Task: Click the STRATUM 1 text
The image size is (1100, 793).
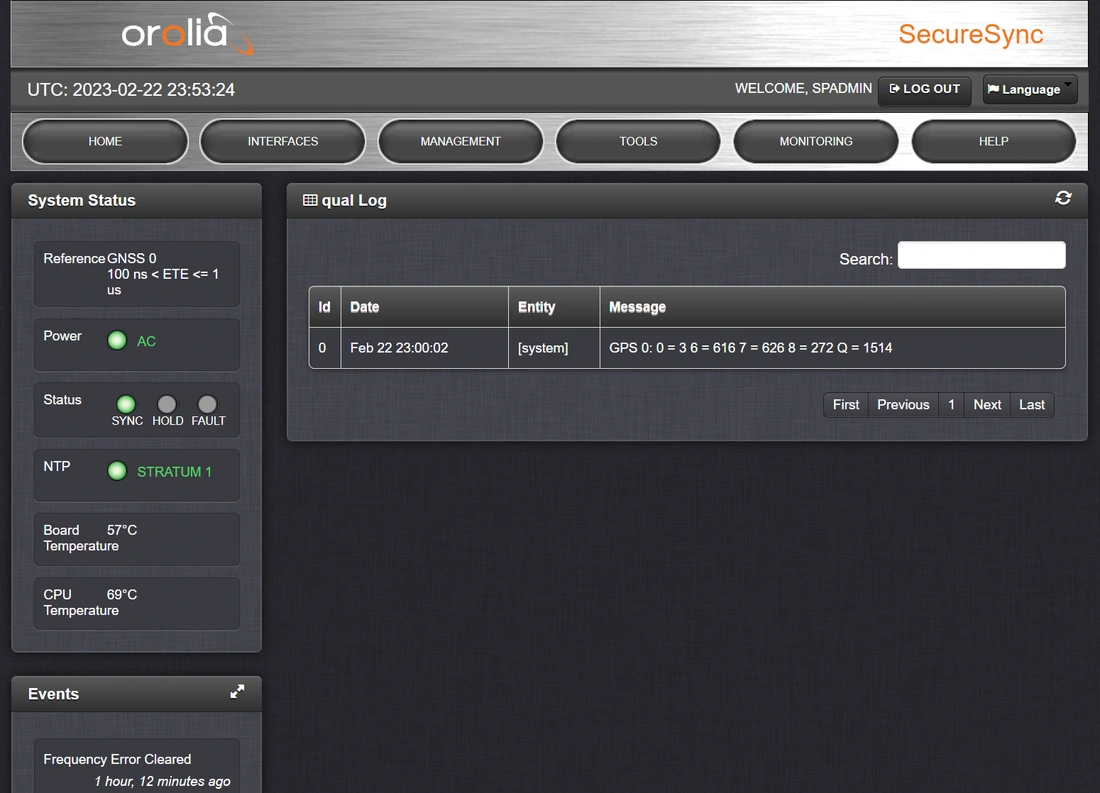Action: pyautogui.click(x=174, y=472)
